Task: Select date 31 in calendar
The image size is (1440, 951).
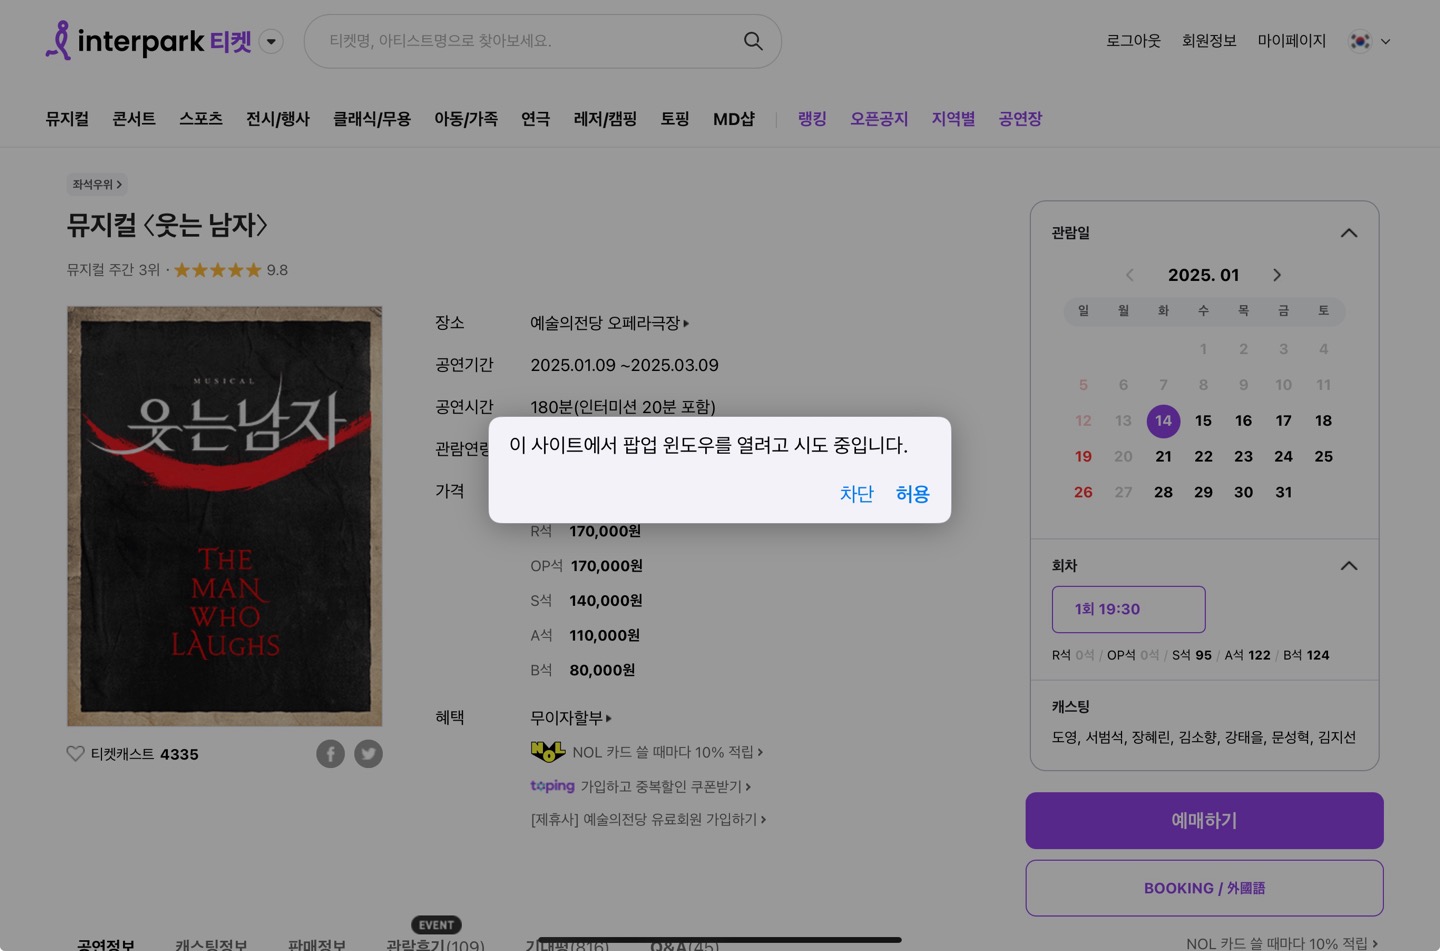Action: click(x=1283, y=493)
